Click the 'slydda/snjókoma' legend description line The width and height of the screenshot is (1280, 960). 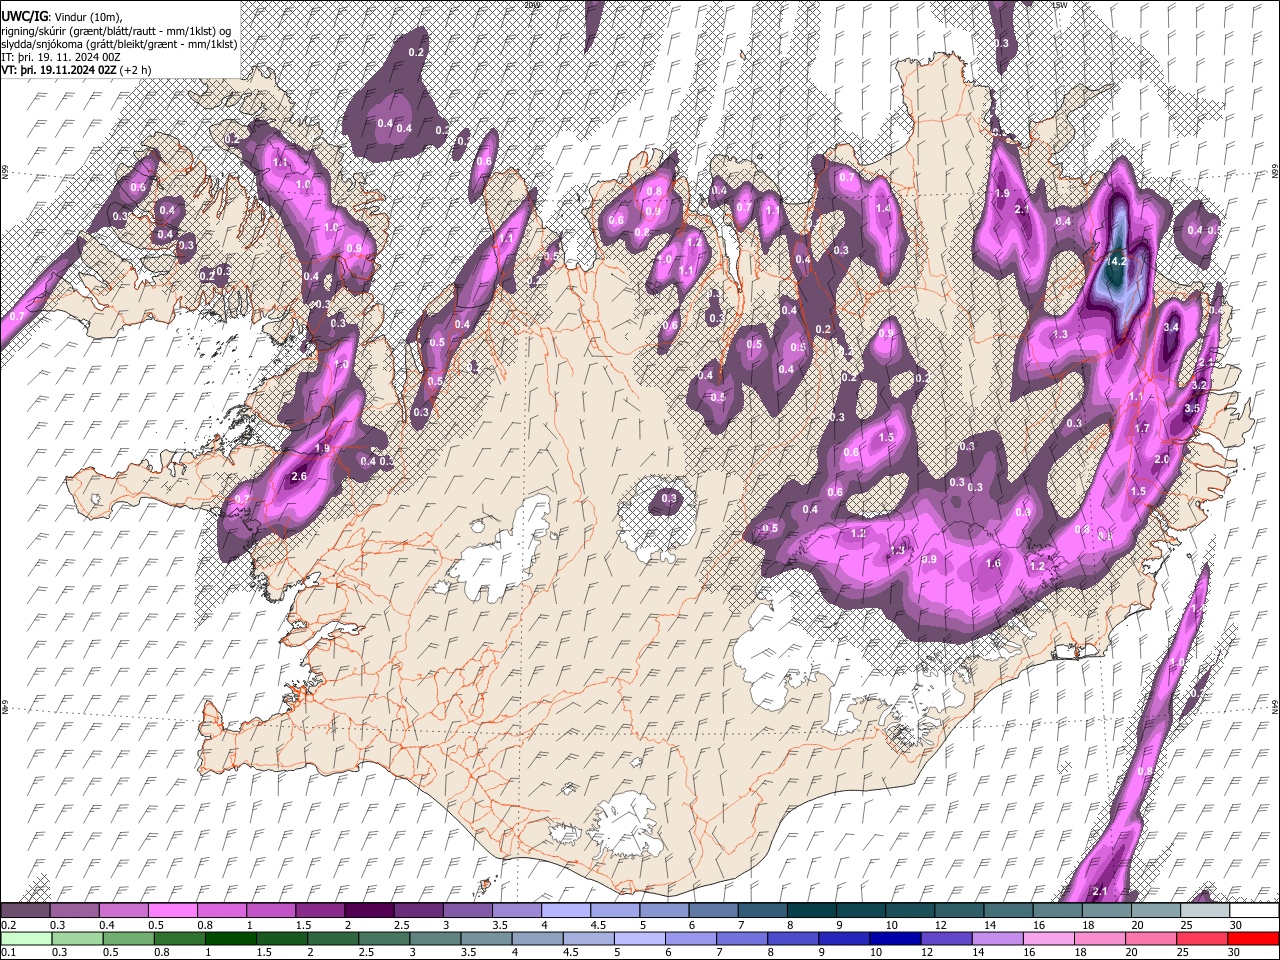120,43
